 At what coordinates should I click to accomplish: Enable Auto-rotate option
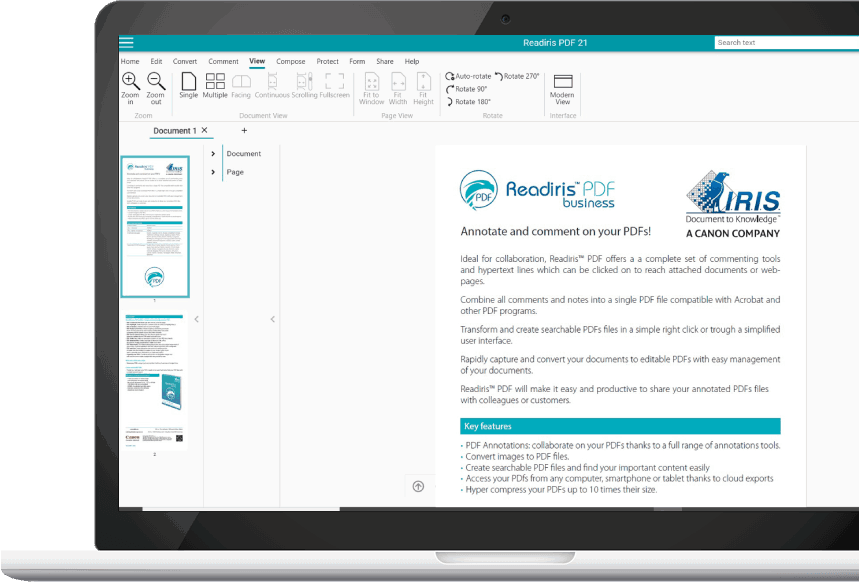467,76
